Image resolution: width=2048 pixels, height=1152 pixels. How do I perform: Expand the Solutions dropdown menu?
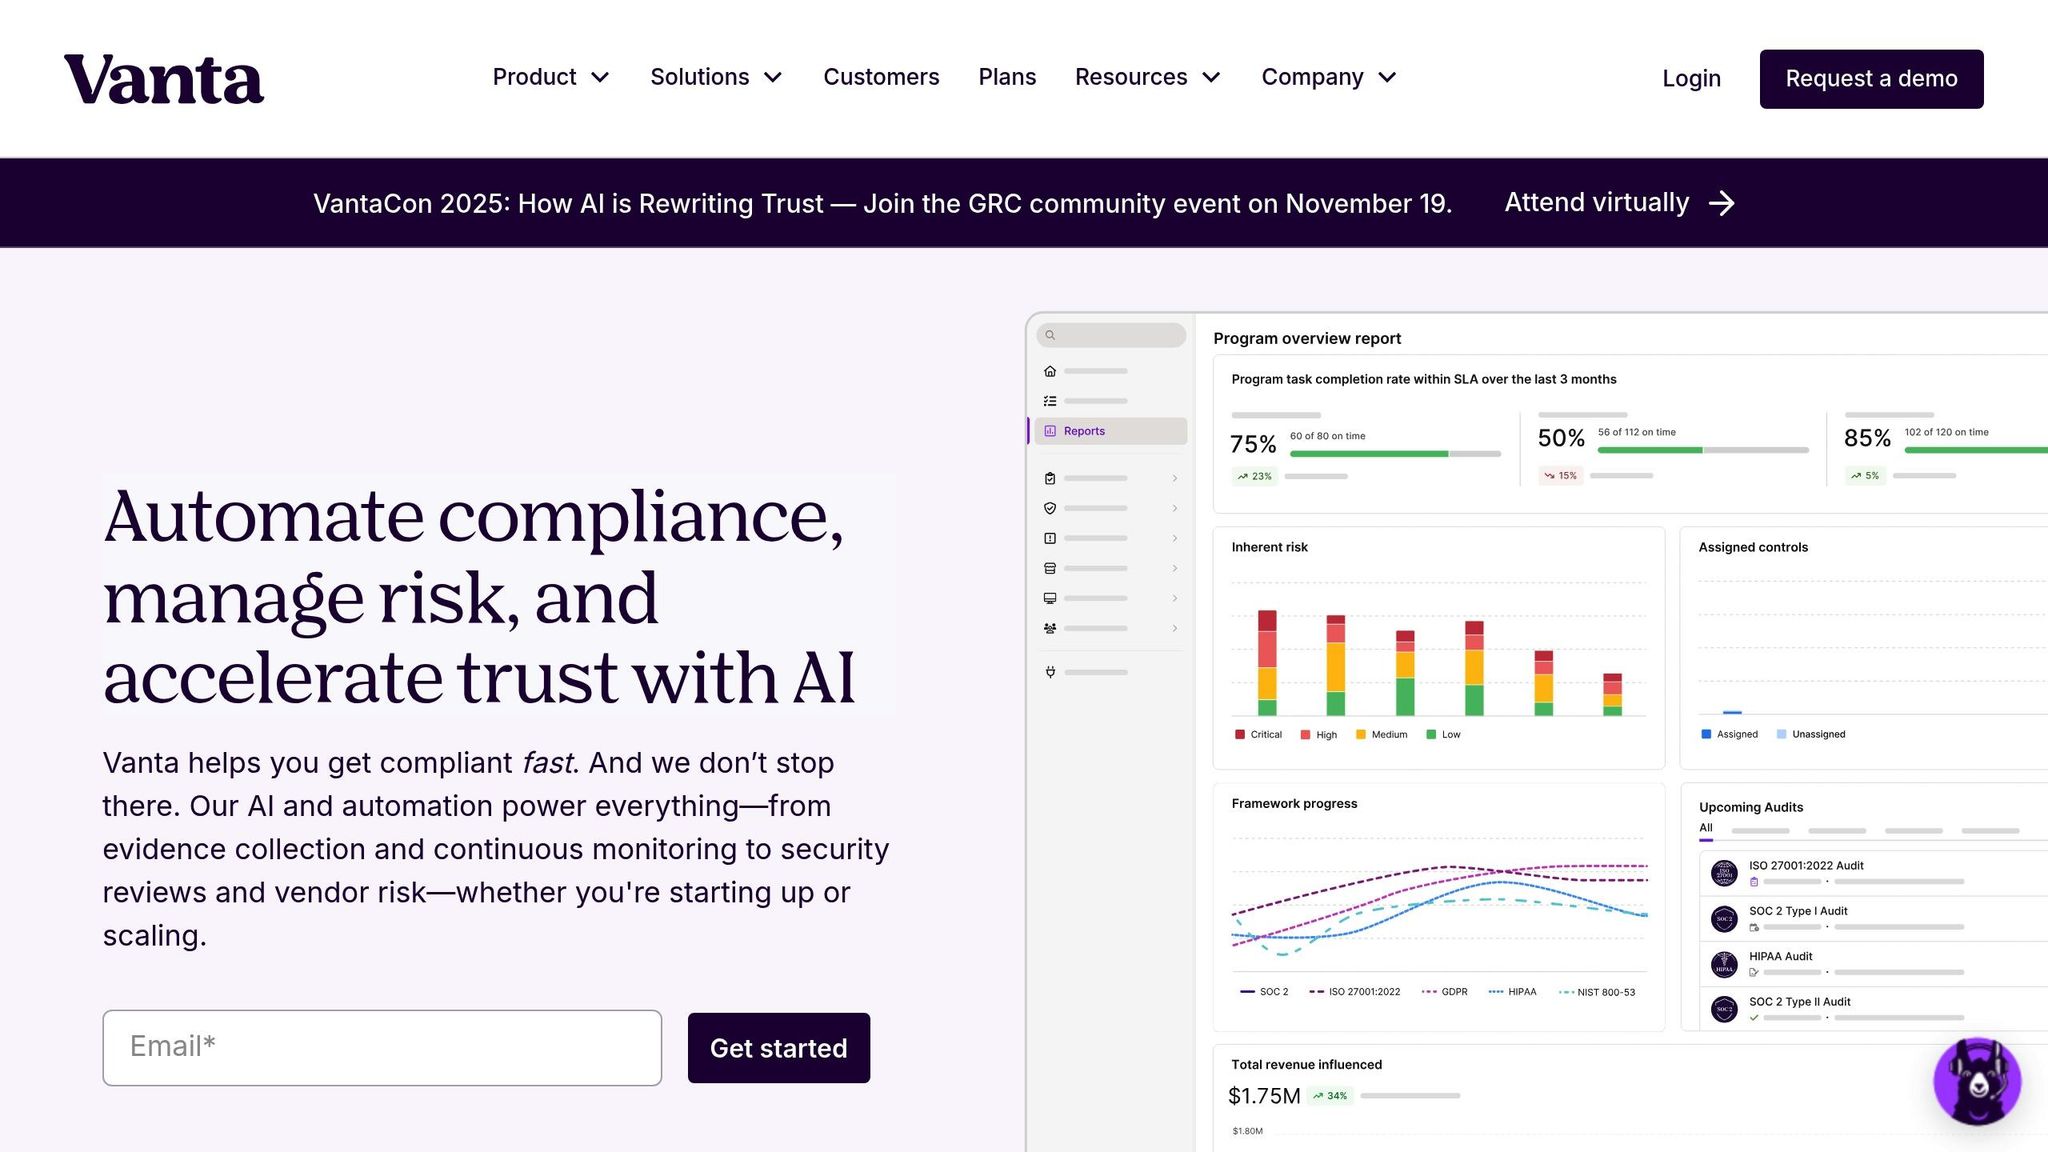[716, 77]
